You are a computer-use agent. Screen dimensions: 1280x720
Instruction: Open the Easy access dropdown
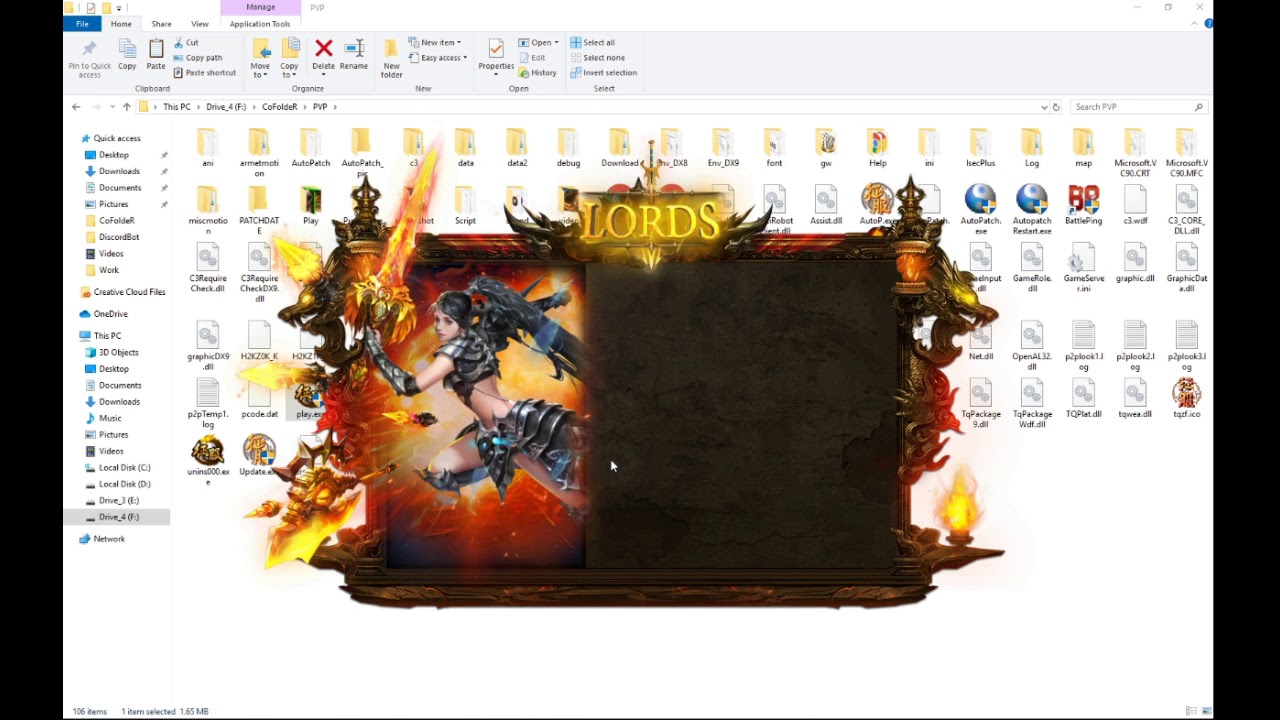pyautogui.click(x=438, y=58)
